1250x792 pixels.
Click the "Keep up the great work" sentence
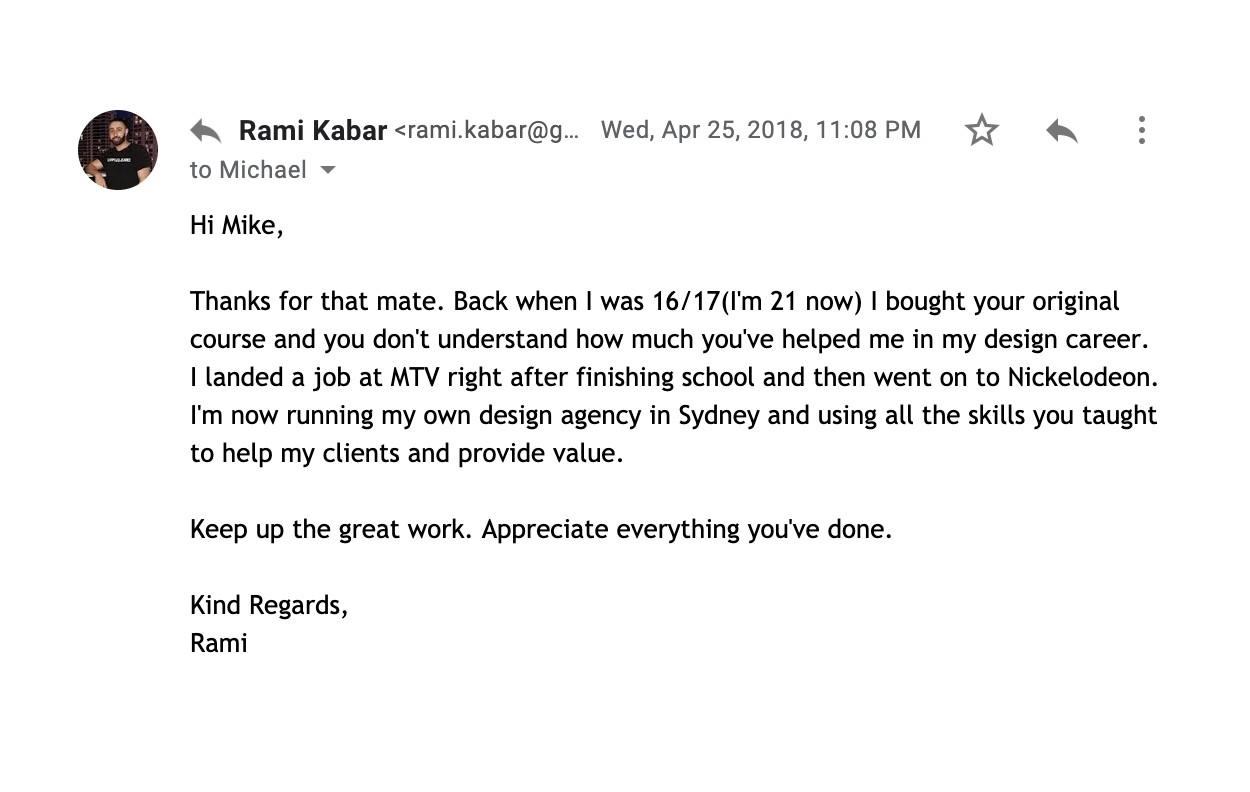[x=331, y=530]
